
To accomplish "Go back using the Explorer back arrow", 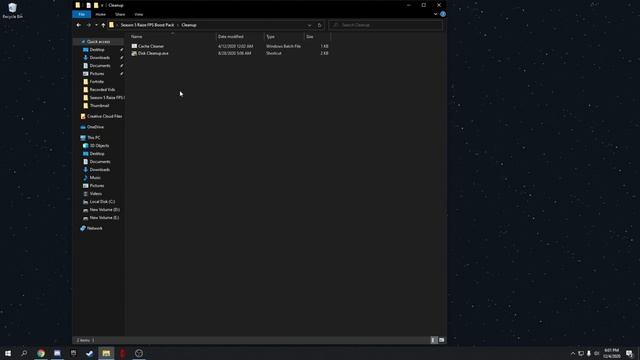I will click(78, 25).
